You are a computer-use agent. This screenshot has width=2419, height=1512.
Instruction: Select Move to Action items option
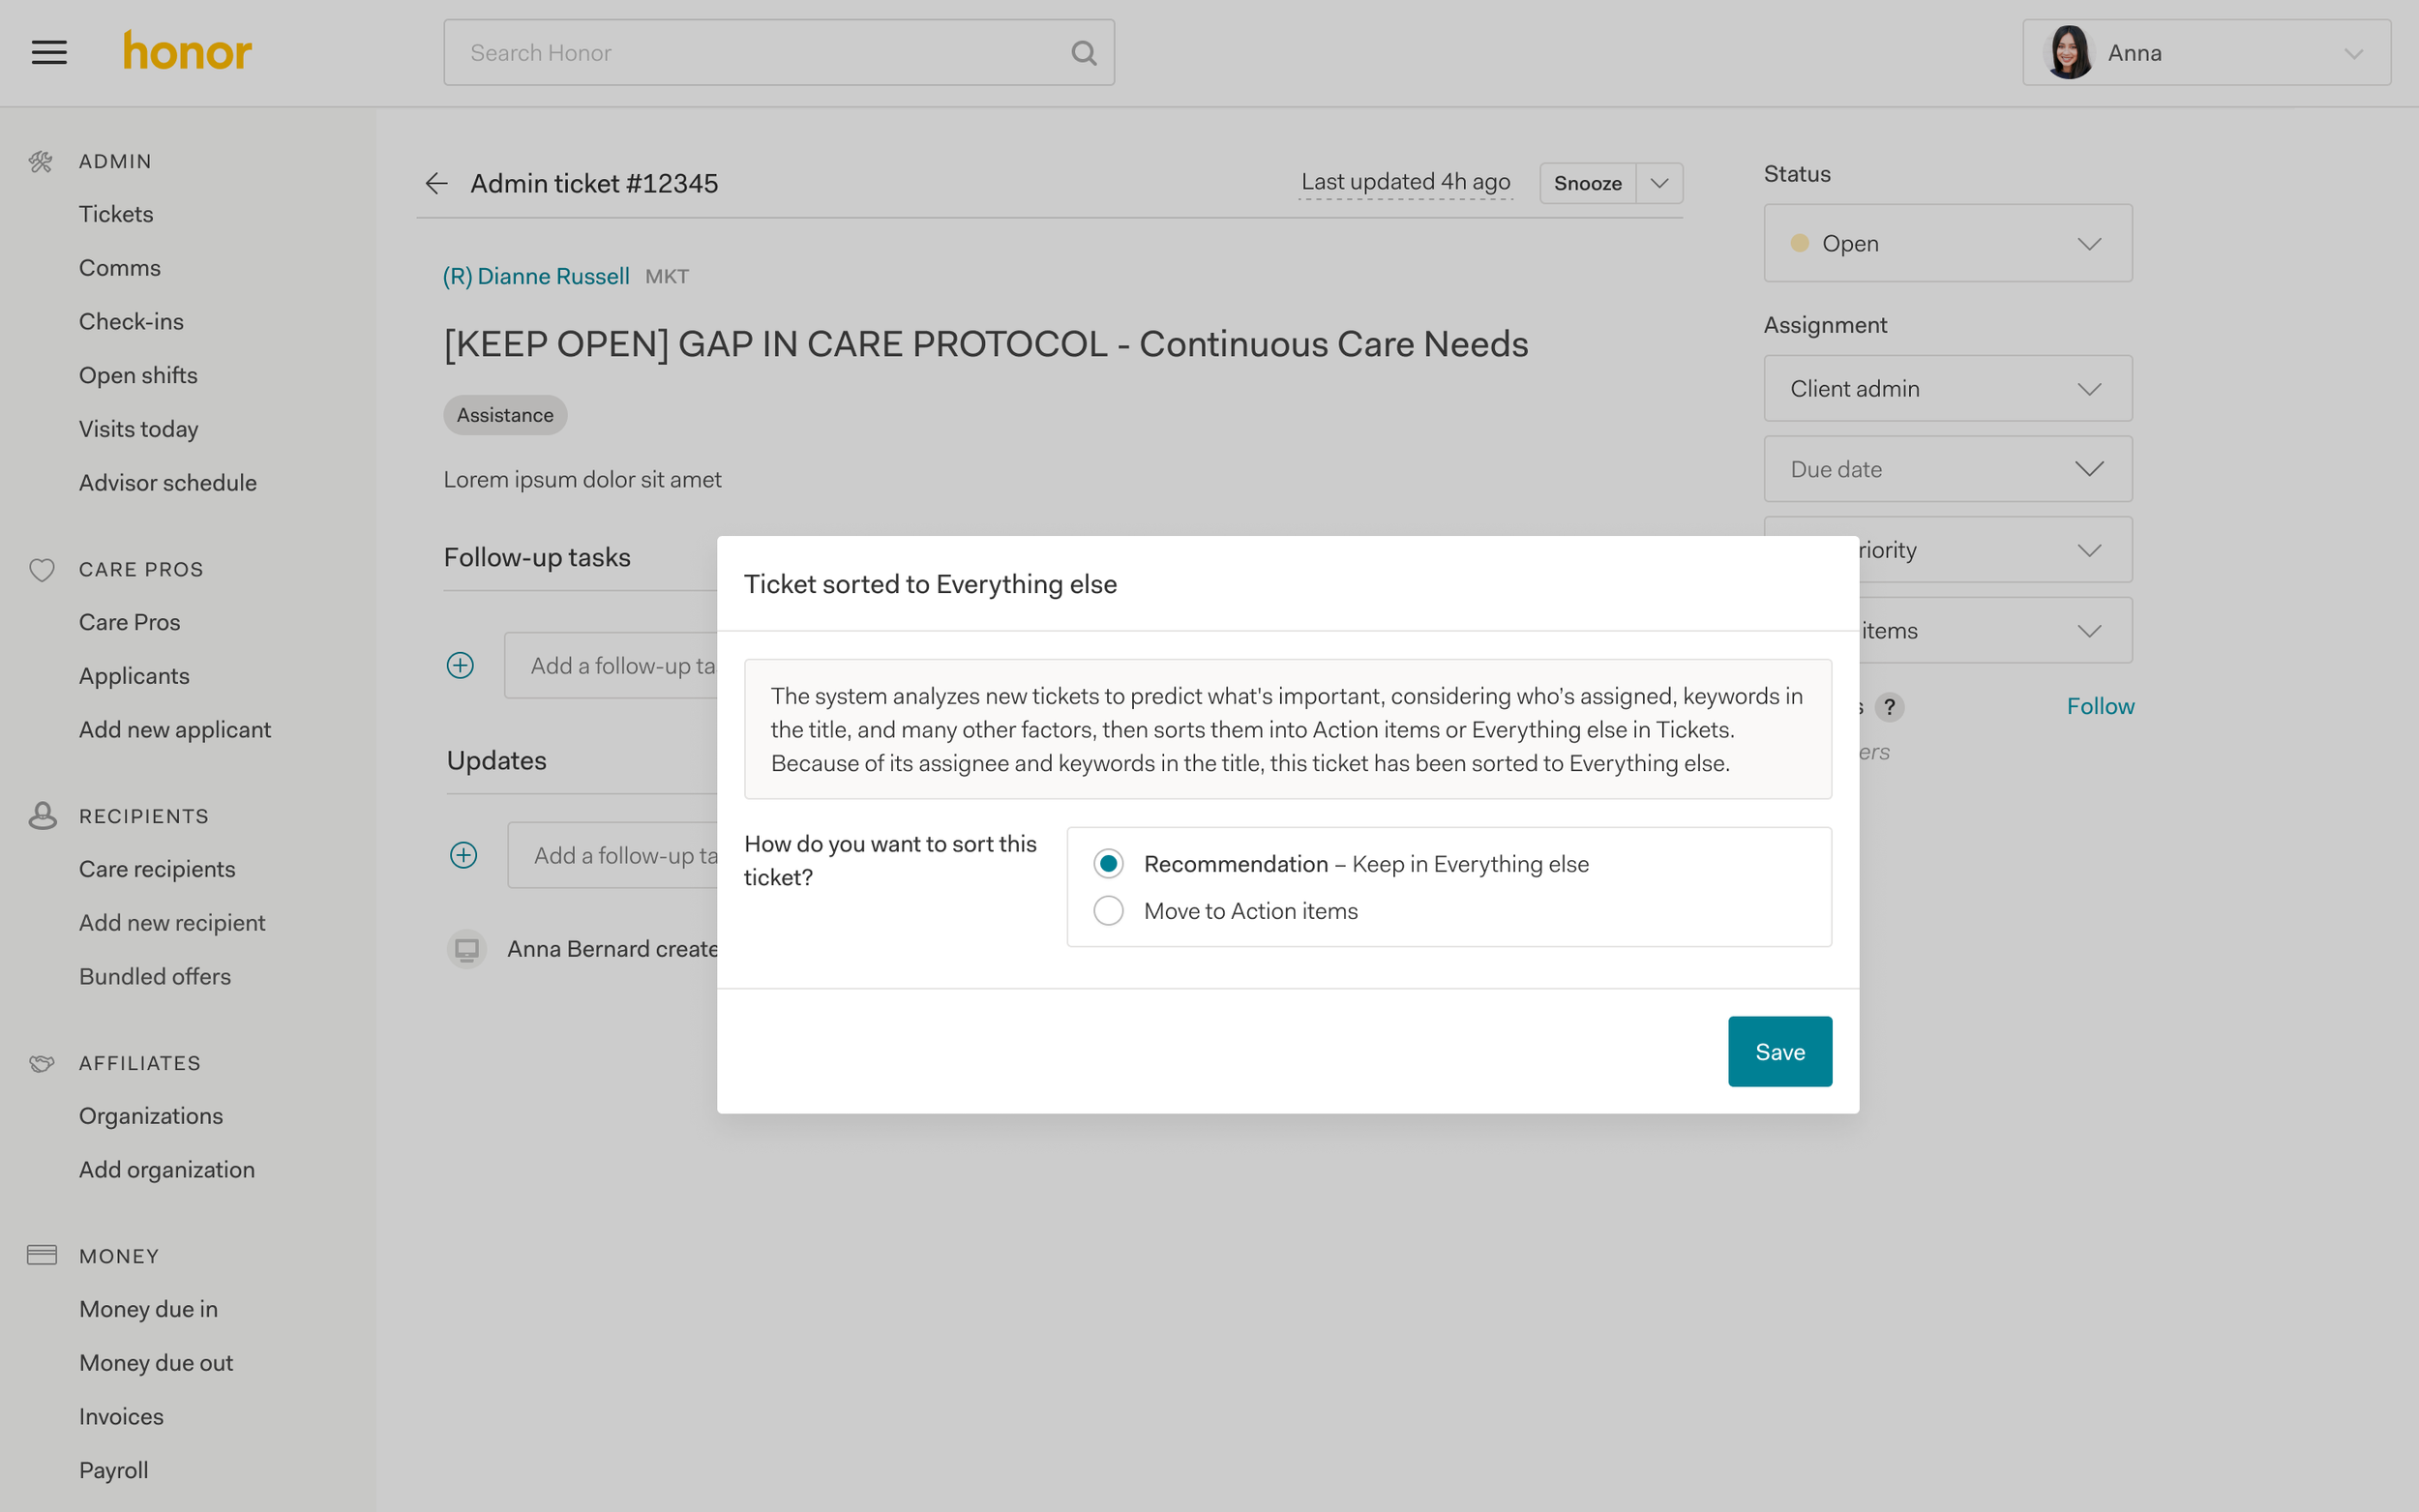[1108, 911]
